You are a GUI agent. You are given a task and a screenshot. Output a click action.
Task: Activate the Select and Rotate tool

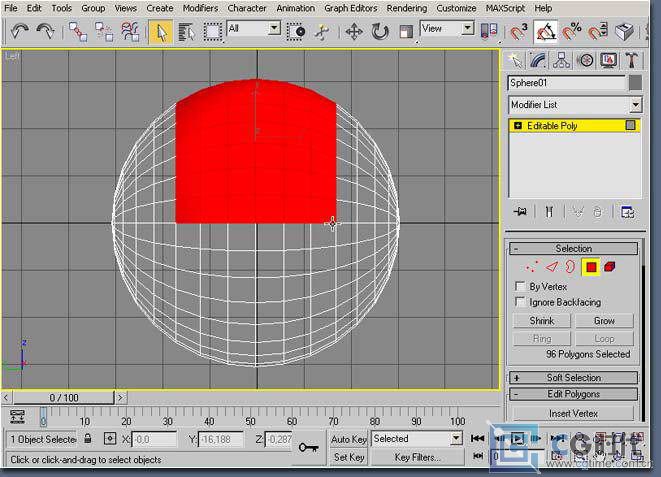[x=379, y=32]
